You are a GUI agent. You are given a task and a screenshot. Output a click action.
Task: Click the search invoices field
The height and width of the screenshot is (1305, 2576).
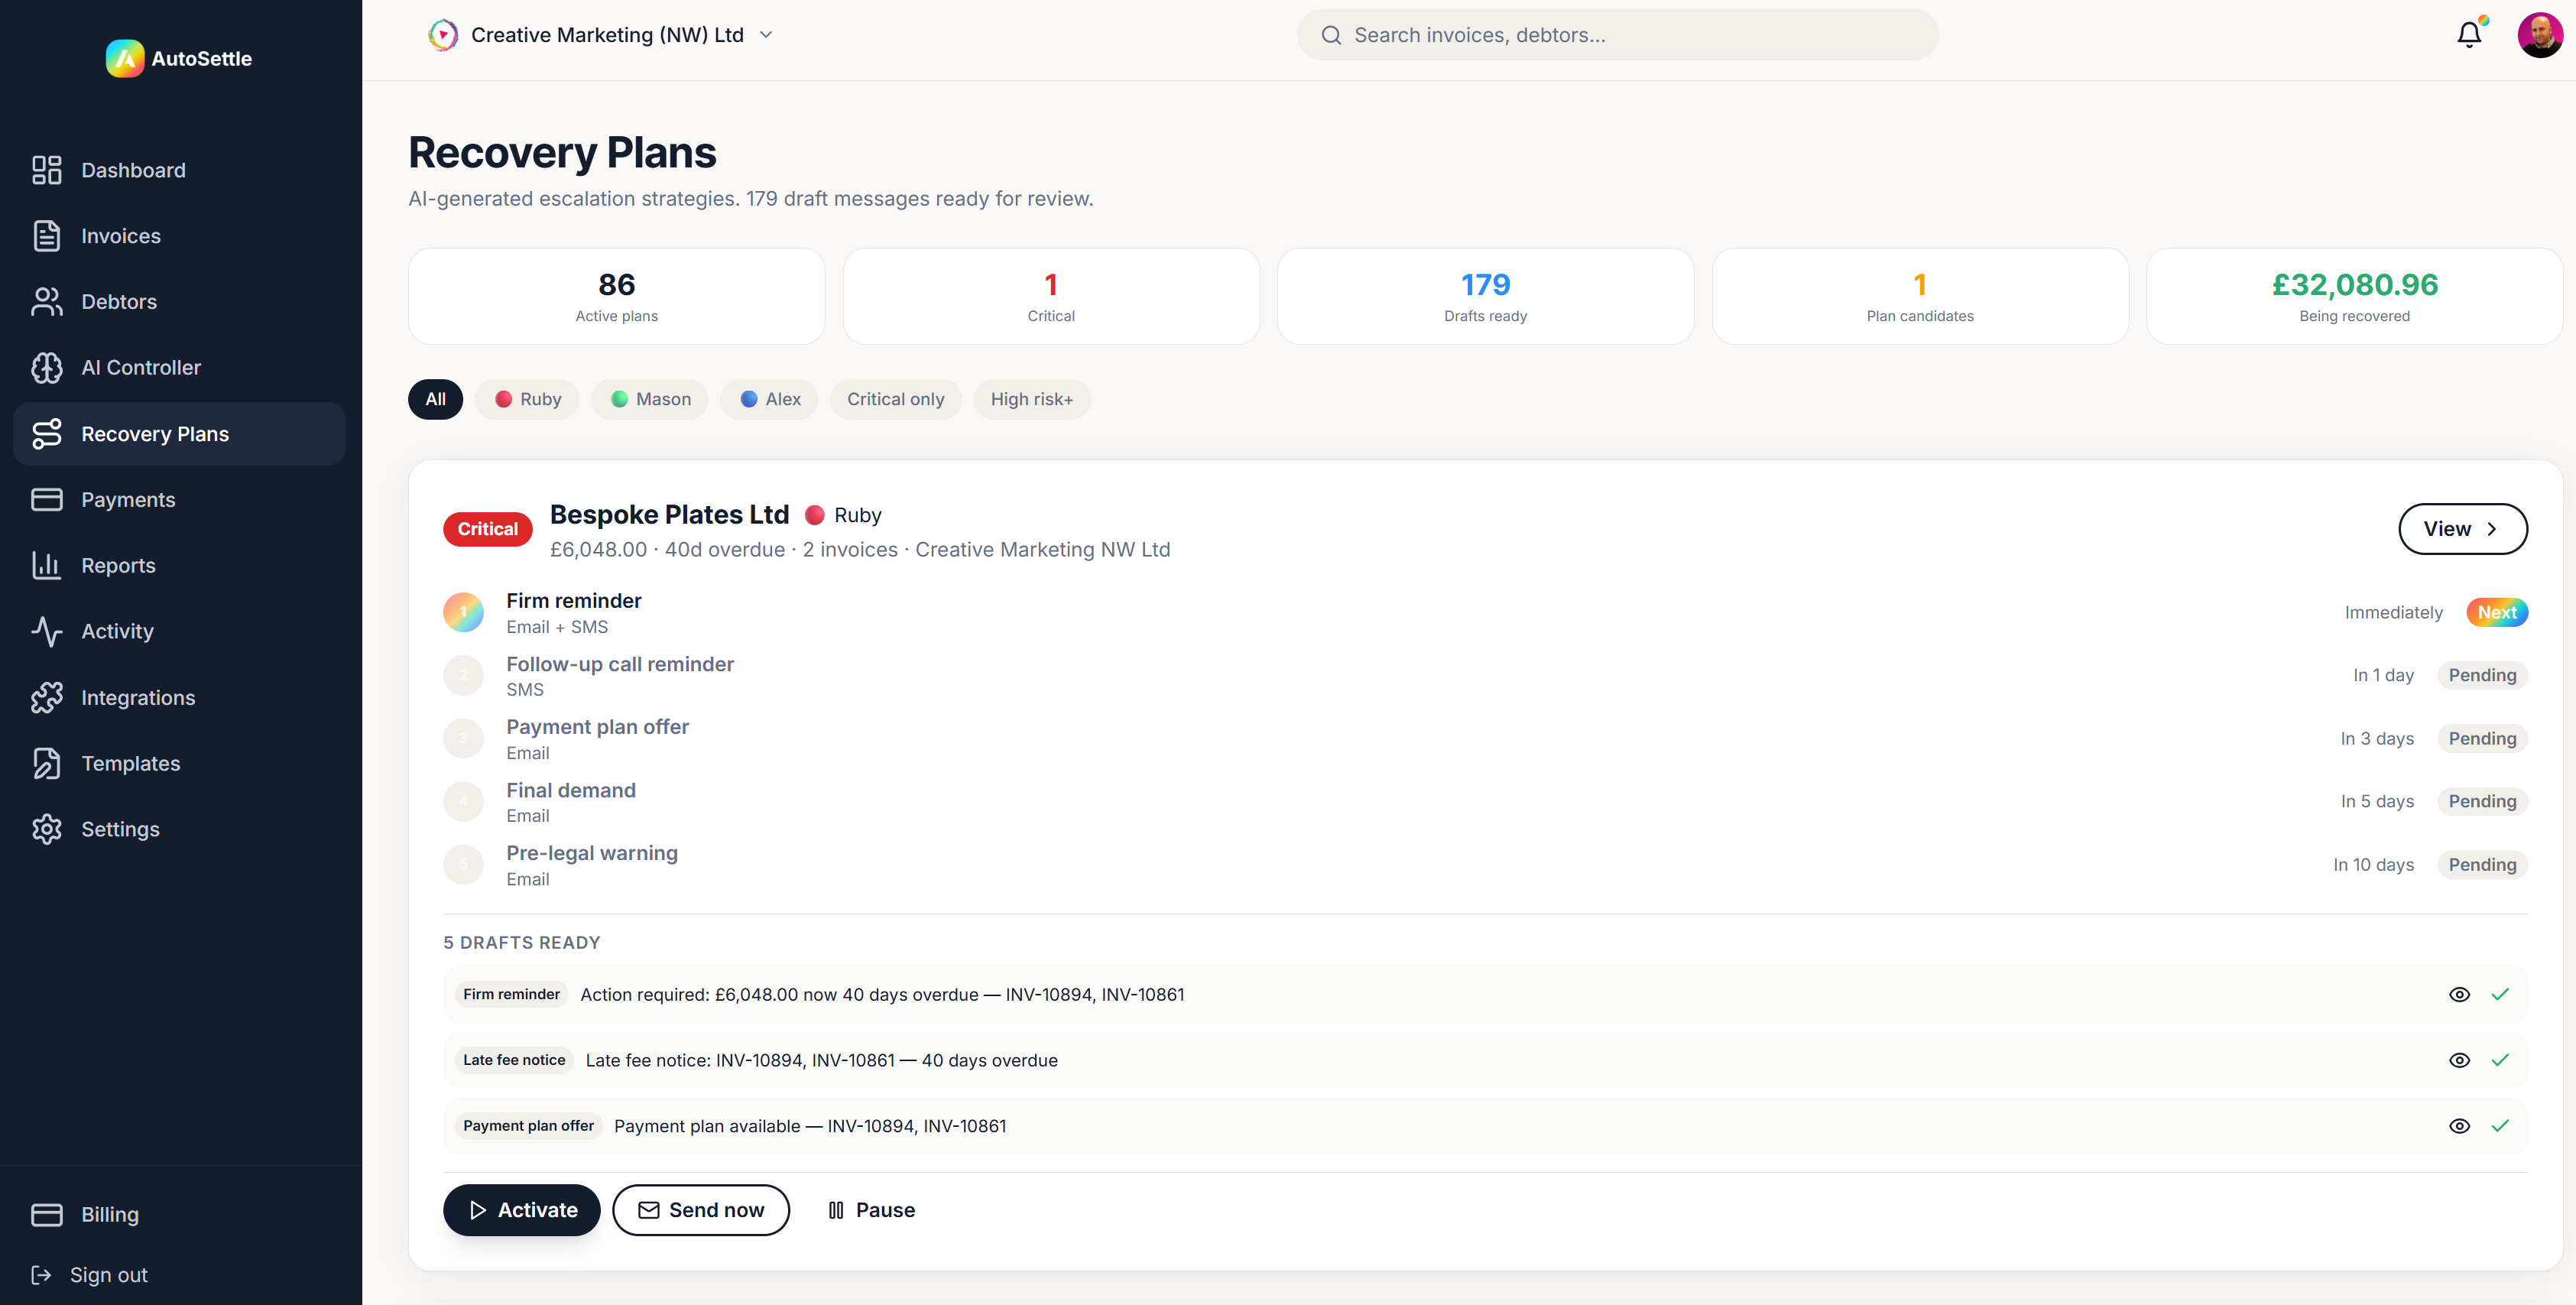click(x=1617, y=34)
